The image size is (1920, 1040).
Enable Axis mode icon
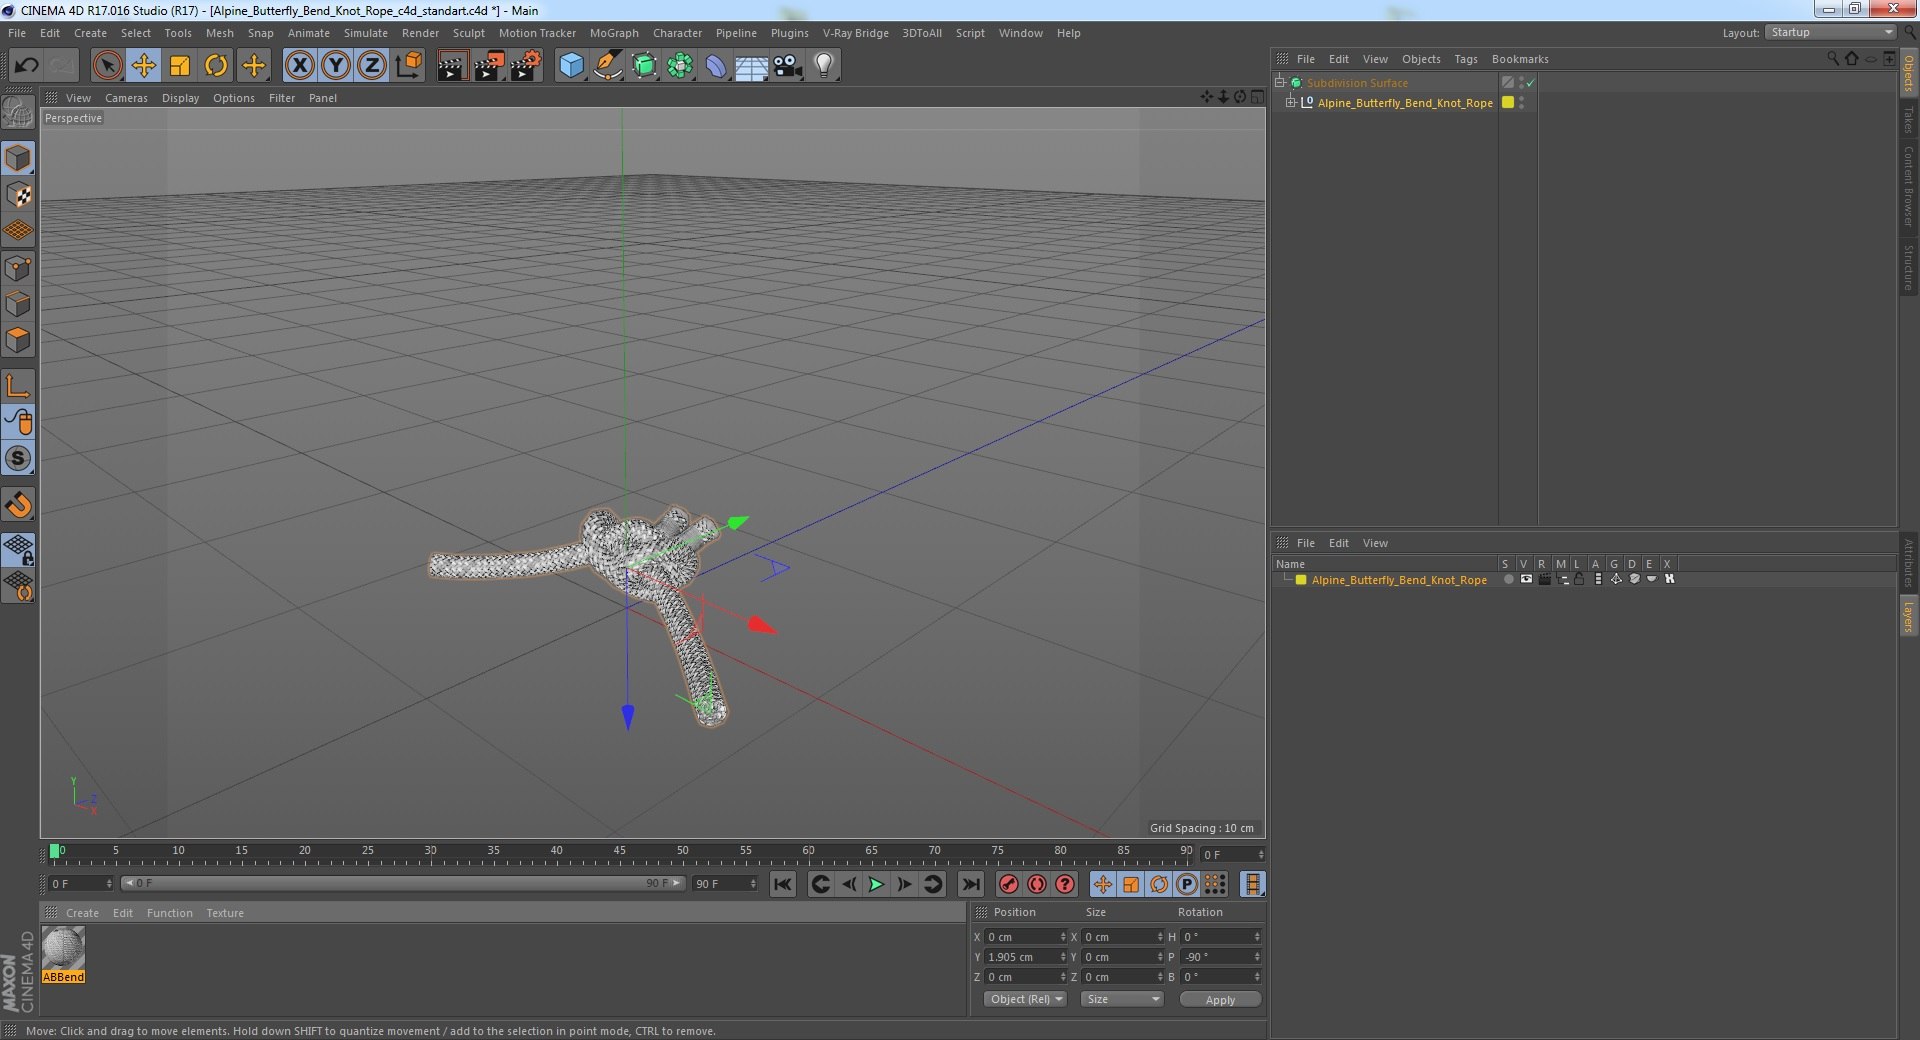18,386
